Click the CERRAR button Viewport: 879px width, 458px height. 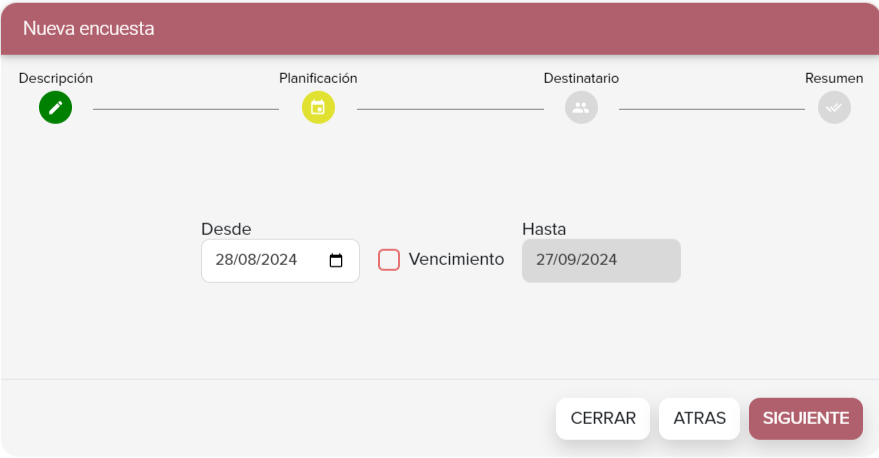tap(603, 419)
